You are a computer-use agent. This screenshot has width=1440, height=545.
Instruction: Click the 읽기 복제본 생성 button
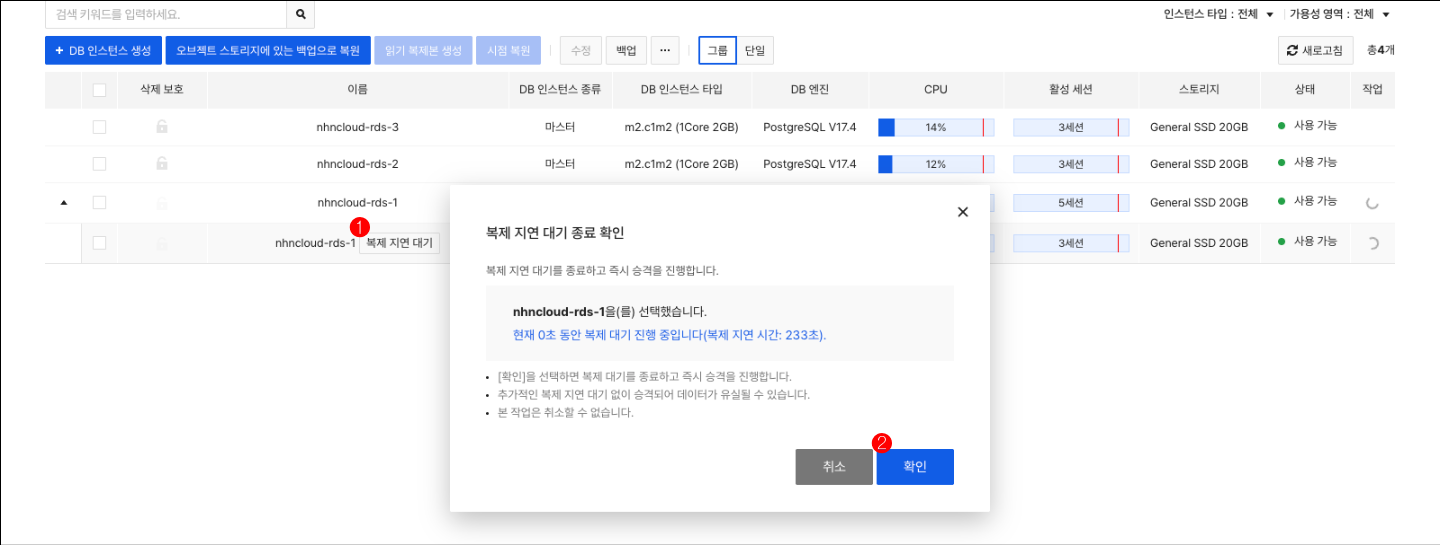pos(423,50)
